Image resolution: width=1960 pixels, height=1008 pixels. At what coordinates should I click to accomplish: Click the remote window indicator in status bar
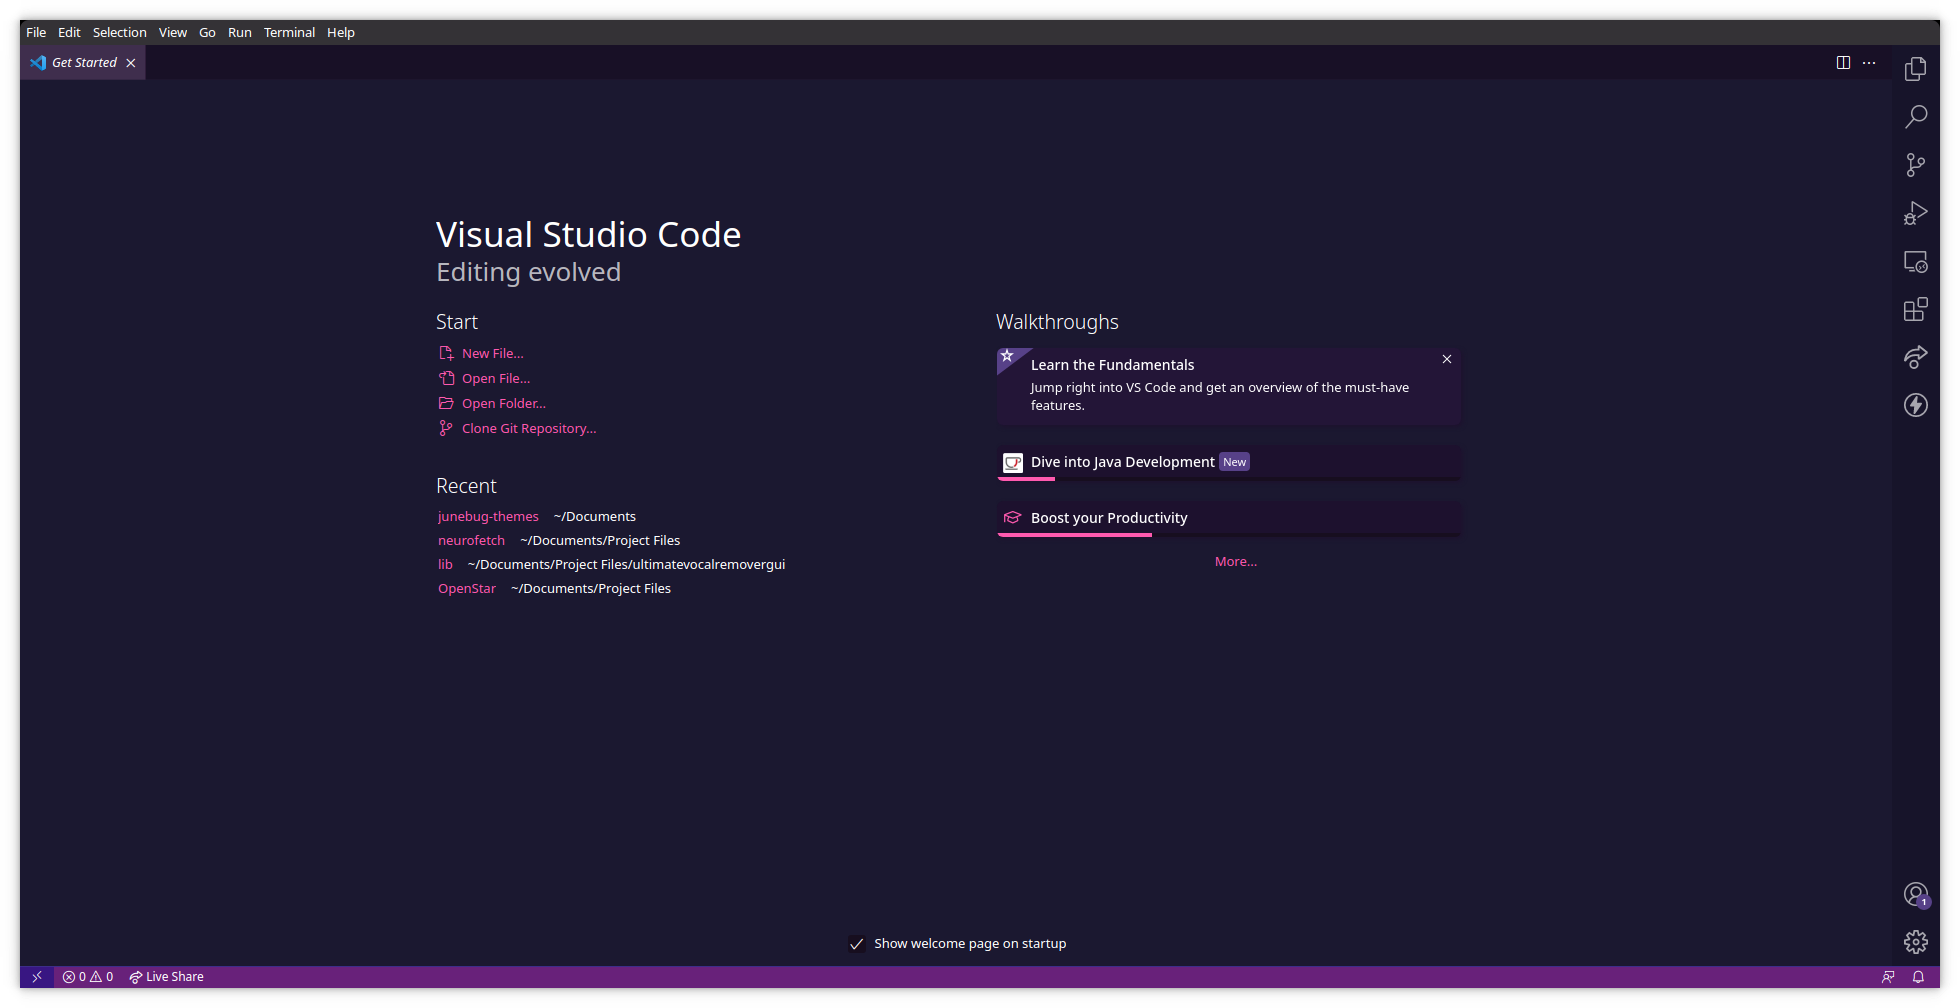click(37, 977)
